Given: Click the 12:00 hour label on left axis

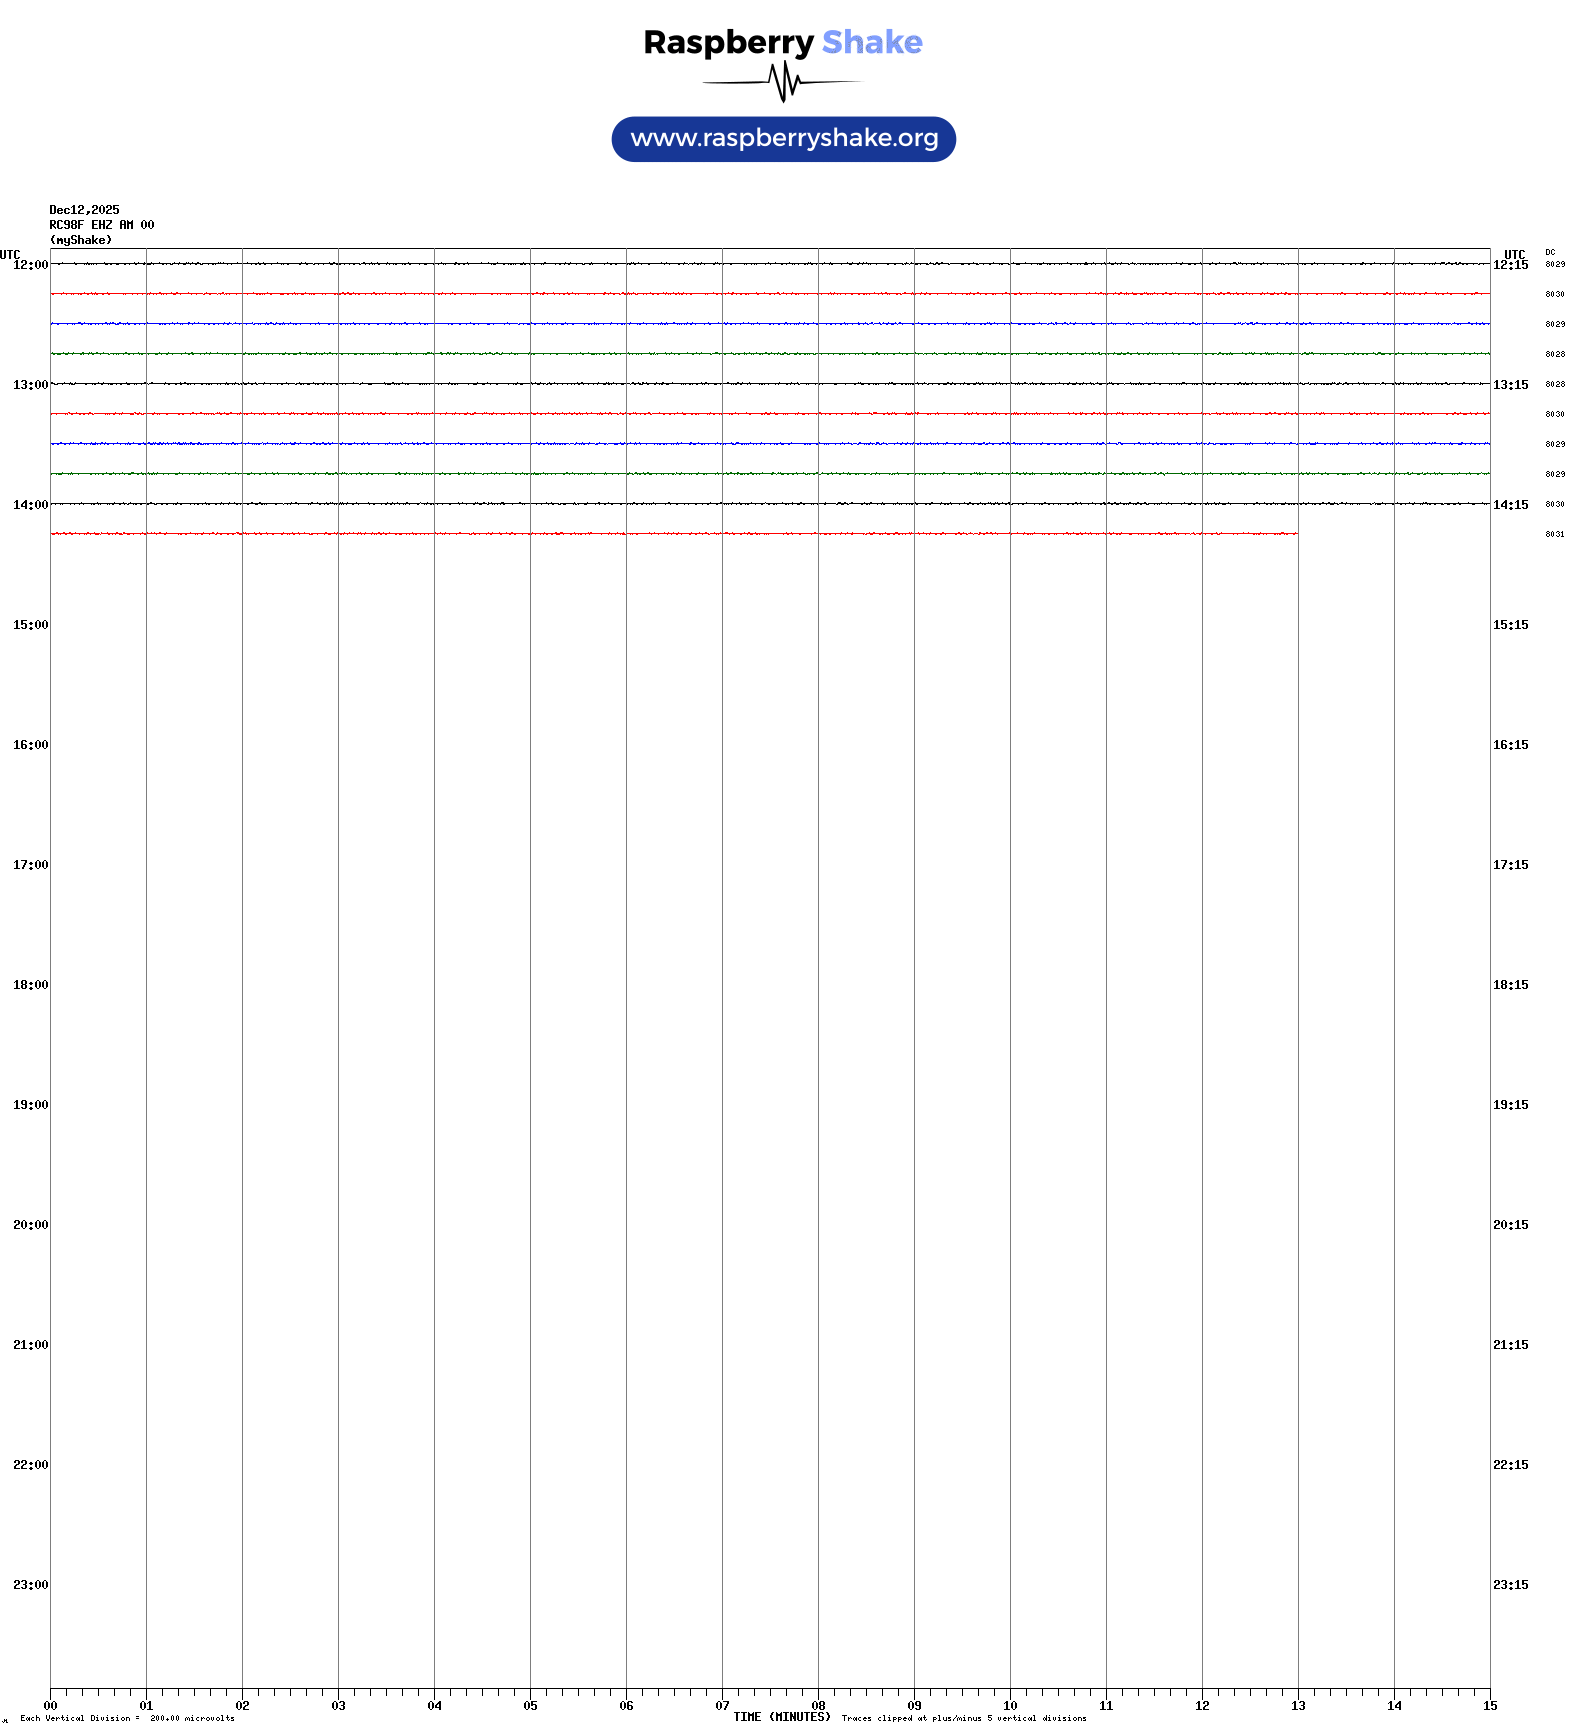Looking at the screenshot, I should (x=30, y=265).
